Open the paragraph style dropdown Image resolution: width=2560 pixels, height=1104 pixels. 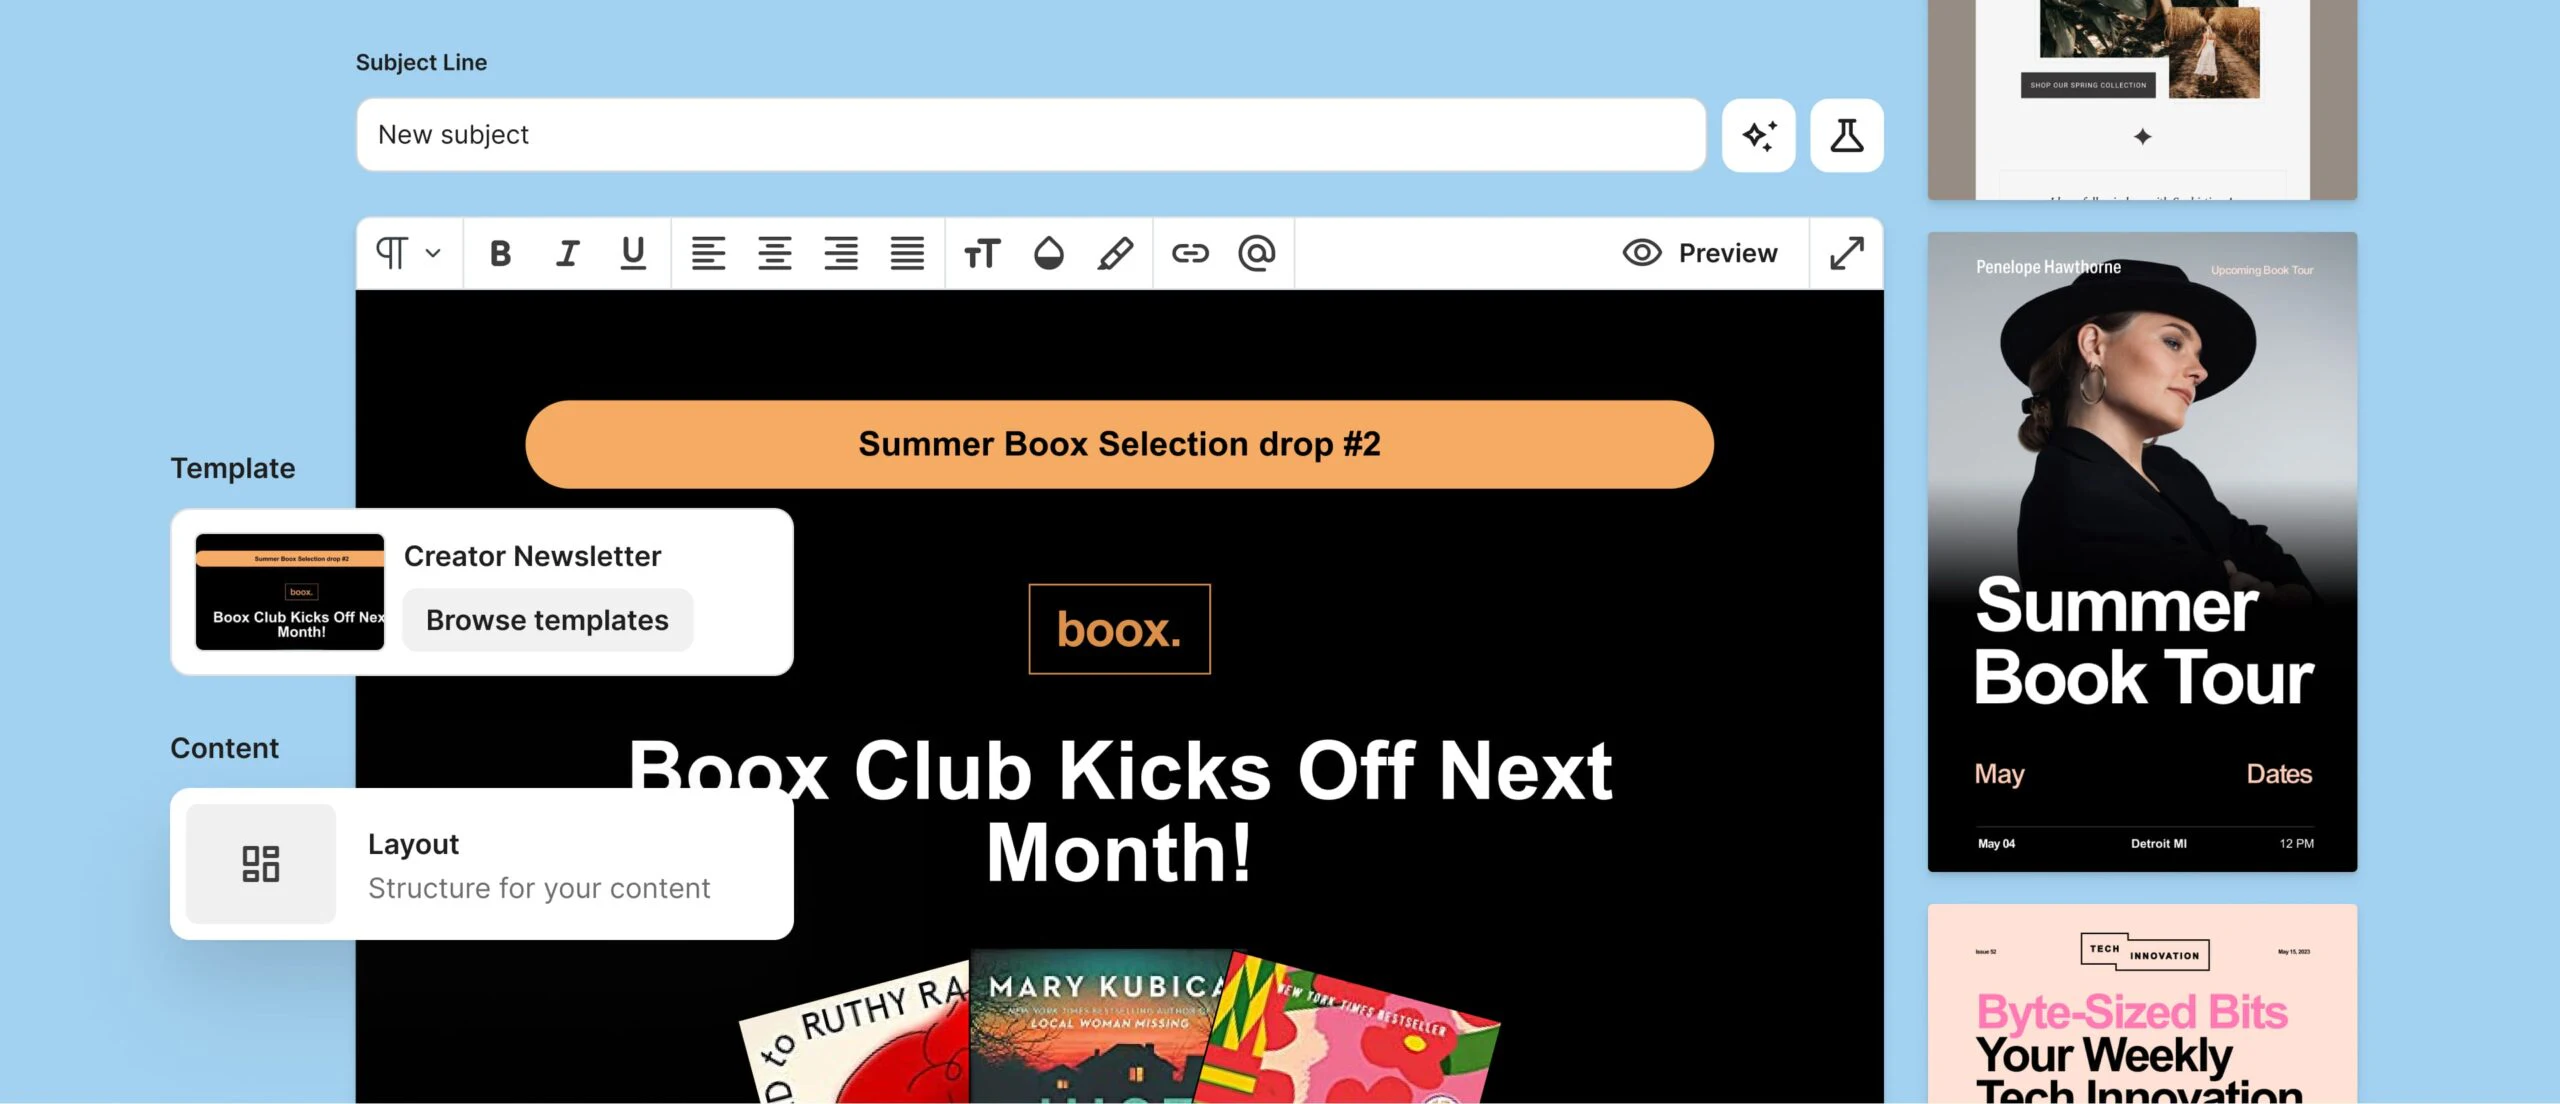point(408,254)
